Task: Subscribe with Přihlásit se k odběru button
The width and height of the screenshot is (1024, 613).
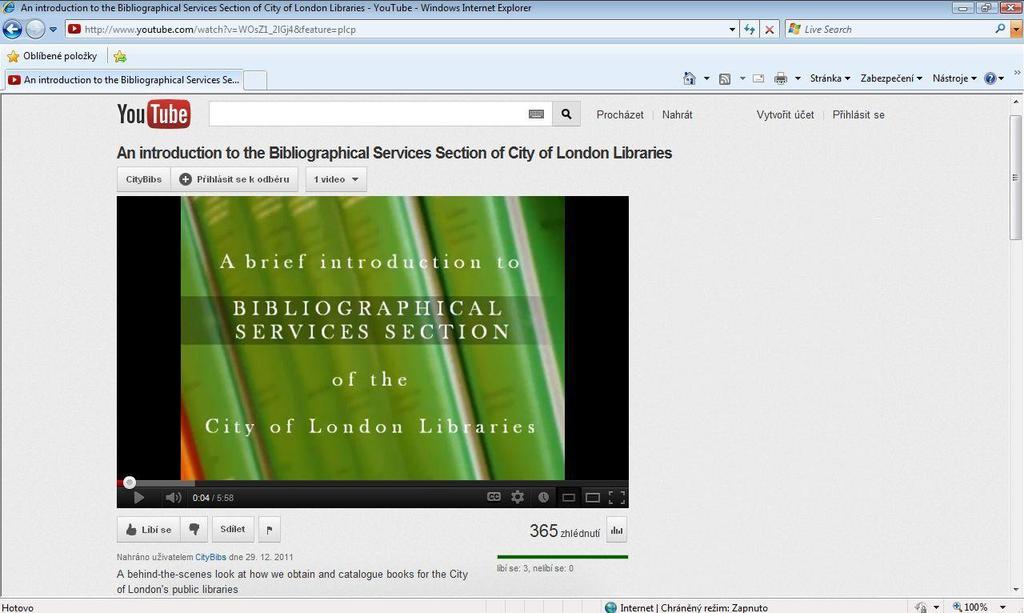Action: (234, 180)
